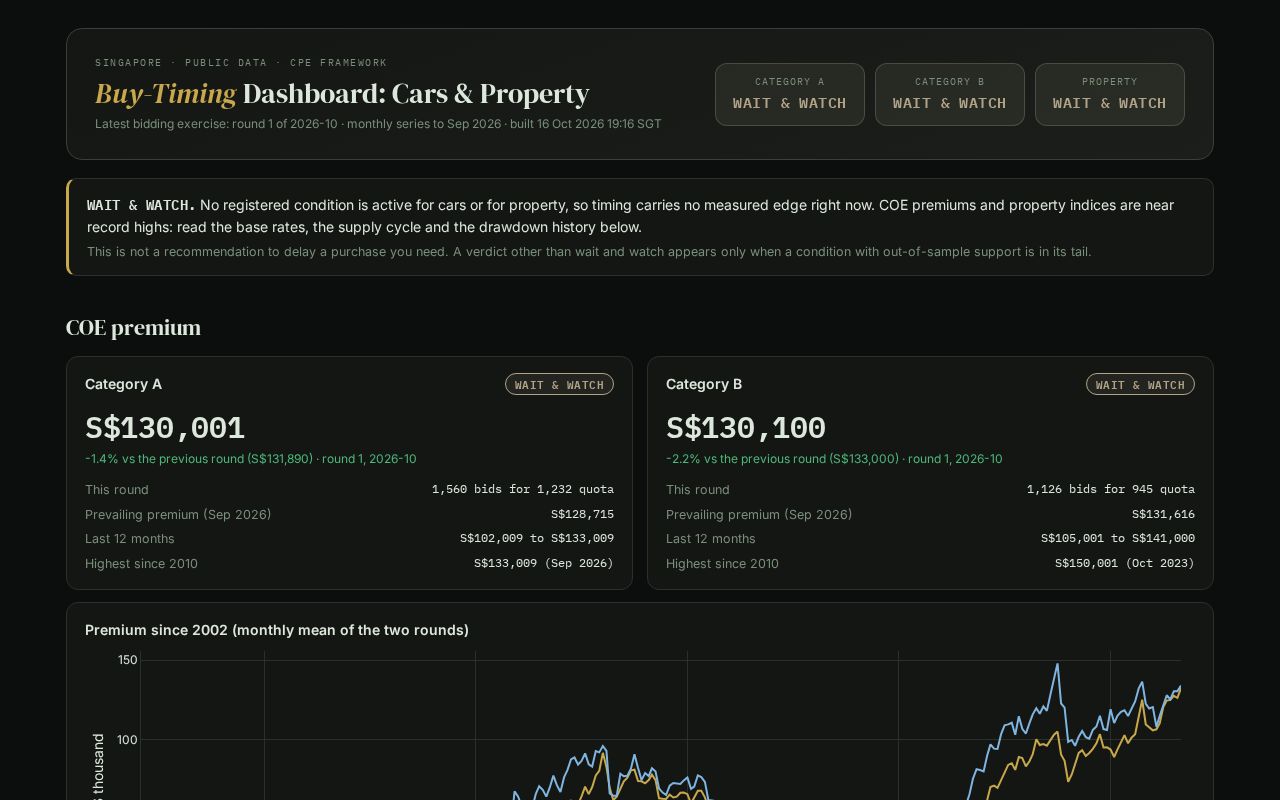
Task: Click the '-1.4% vs the previous round' line
Action: [x=251, y=459]
